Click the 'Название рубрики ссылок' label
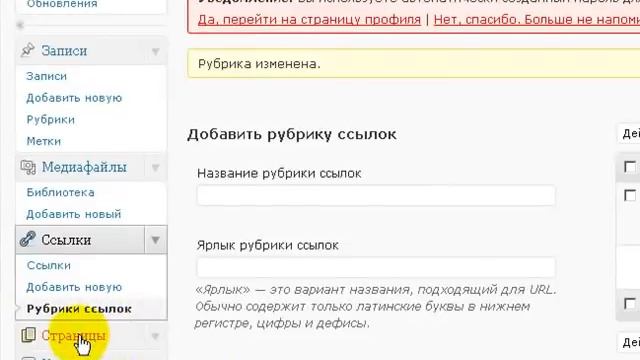The image size is (640, 360). coord(279,173)
